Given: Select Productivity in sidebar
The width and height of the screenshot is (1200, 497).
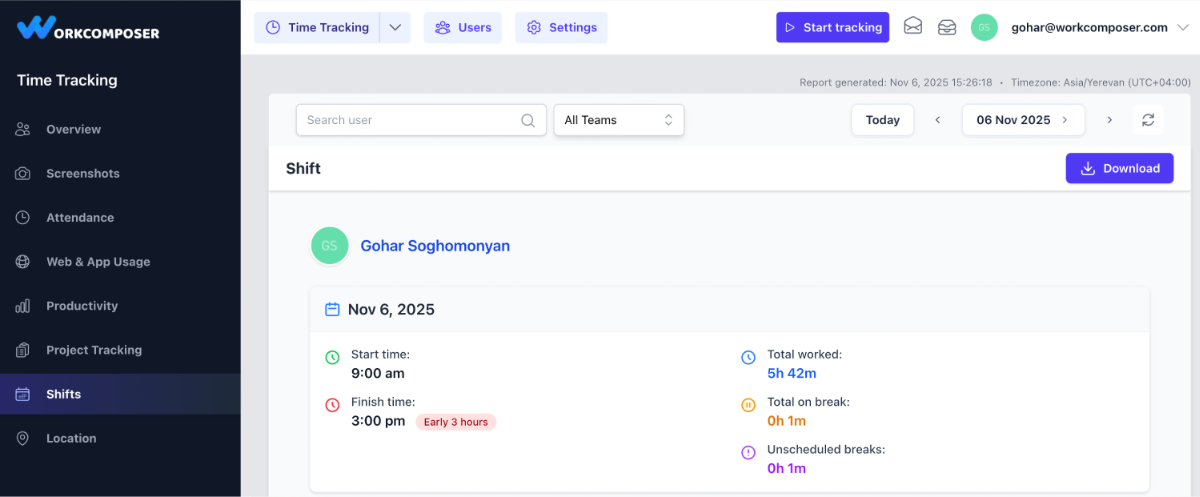Looking at the screenshot, I should (x=120, y=306).
